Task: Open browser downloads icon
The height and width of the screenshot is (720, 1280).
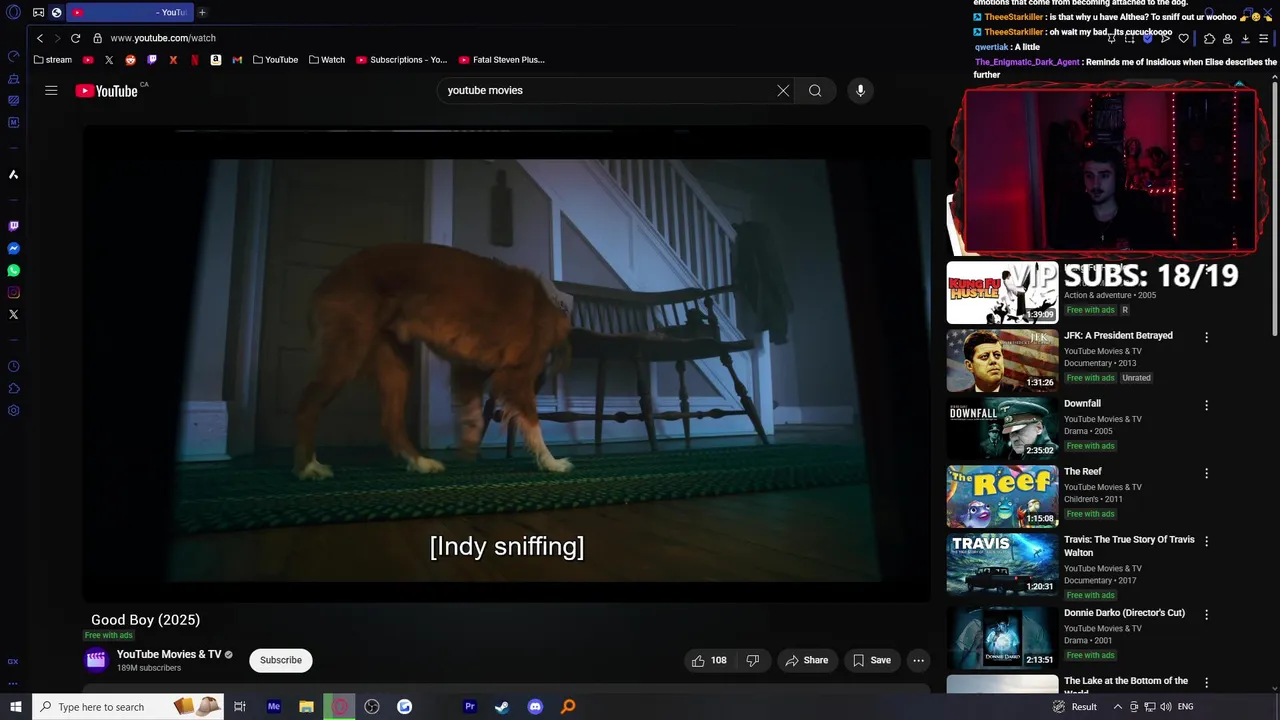Action: coord(1246,38)
